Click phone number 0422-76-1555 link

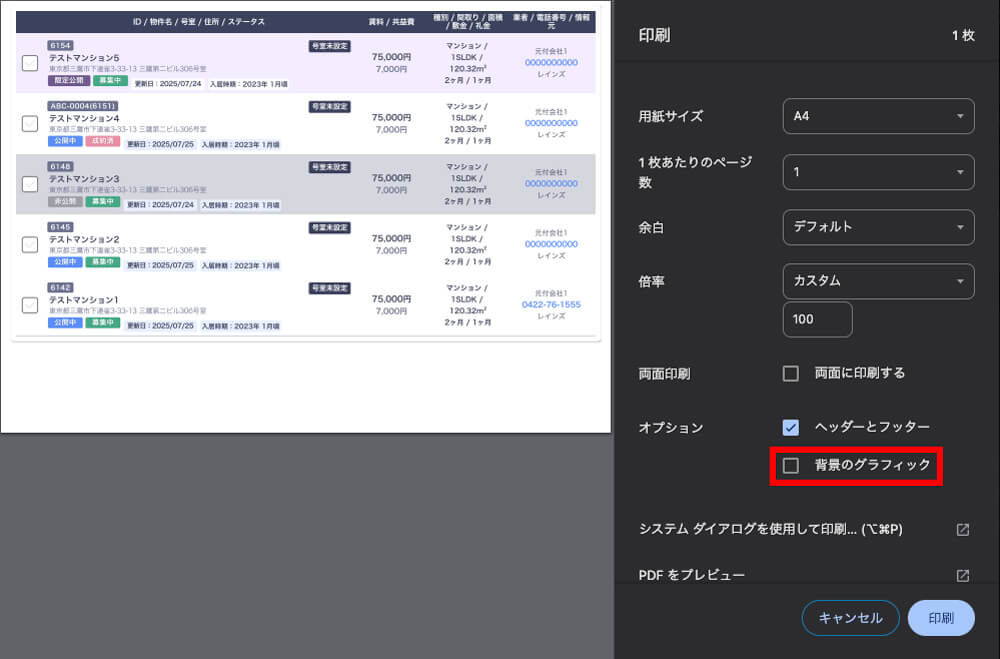pyautogui.click(x=551, y=304)
